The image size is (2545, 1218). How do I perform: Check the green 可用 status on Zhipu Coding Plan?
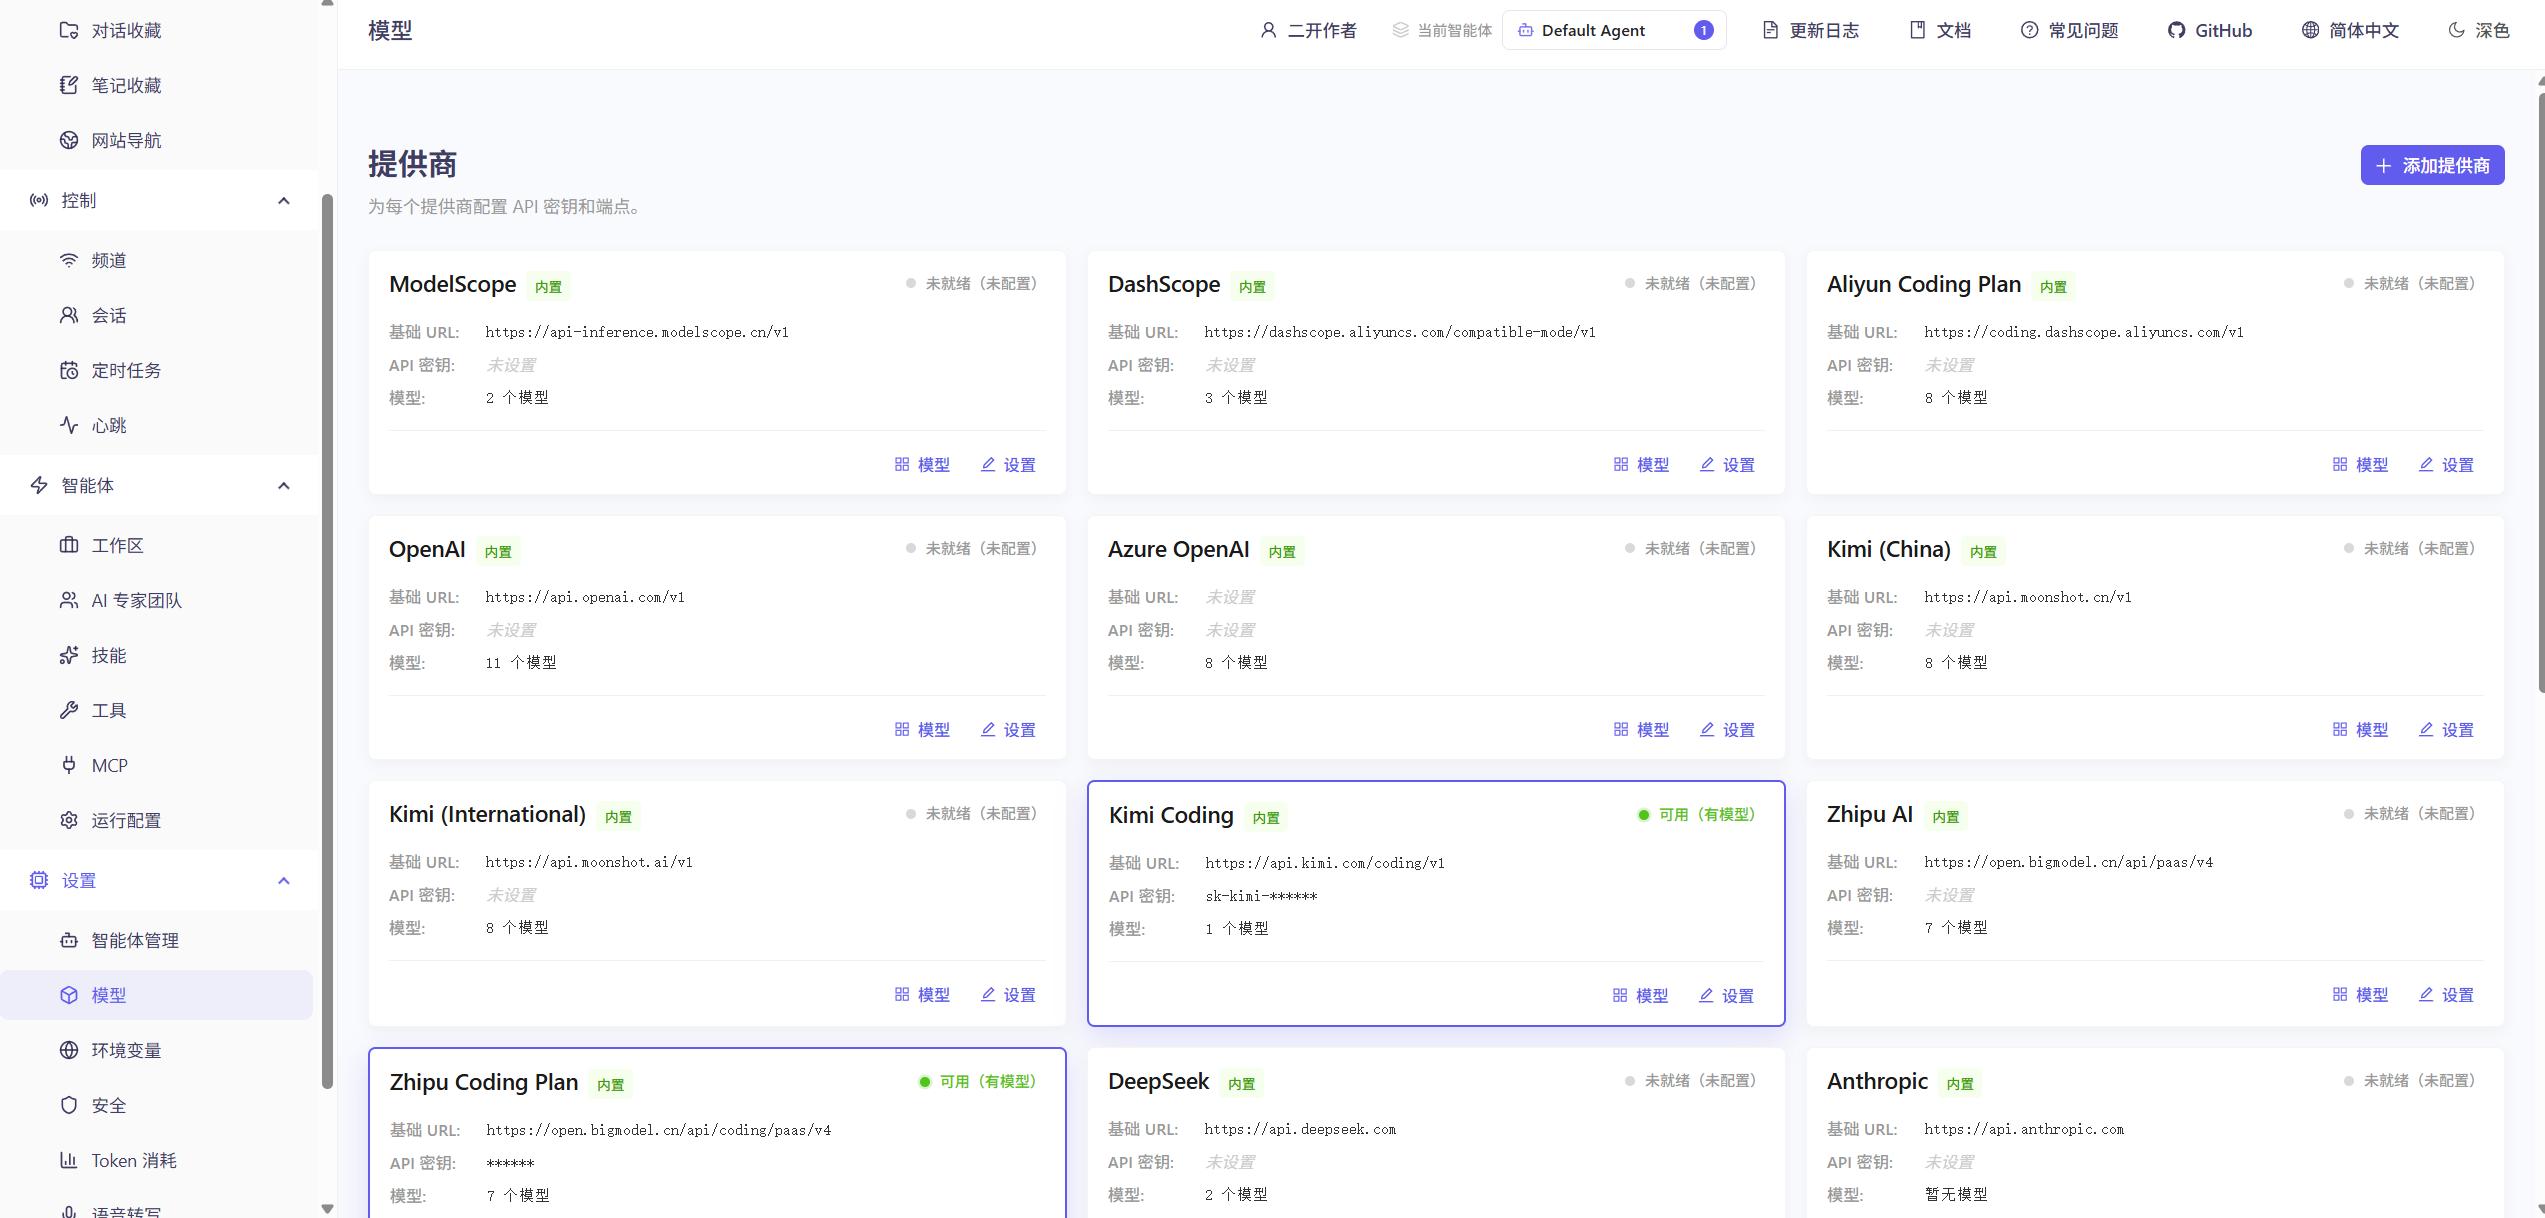coord(977,1081)
